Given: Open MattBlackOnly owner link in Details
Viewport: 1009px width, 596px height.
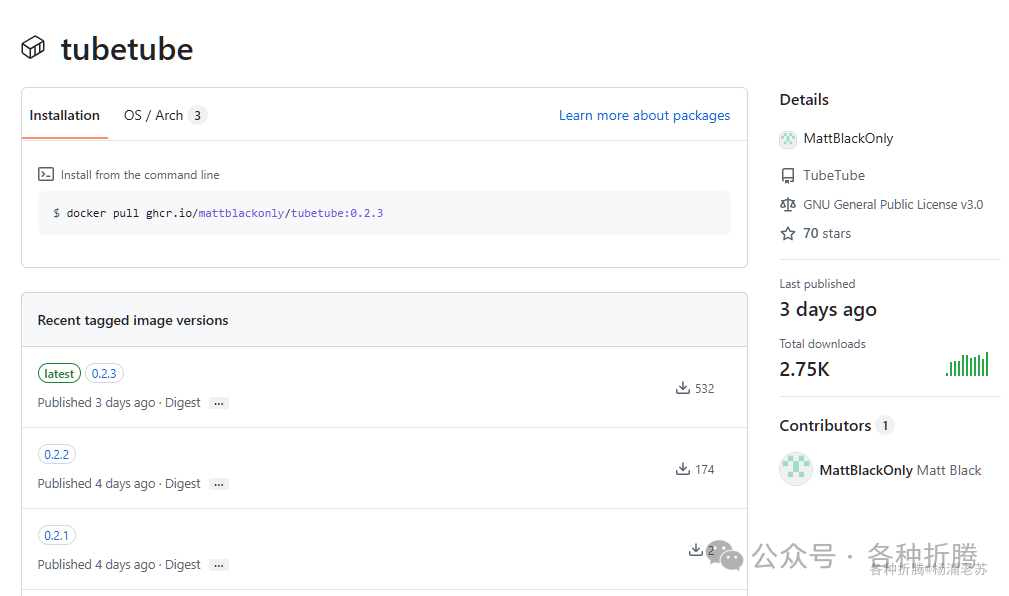Looking at the screenshot, I should click(848, 138).
